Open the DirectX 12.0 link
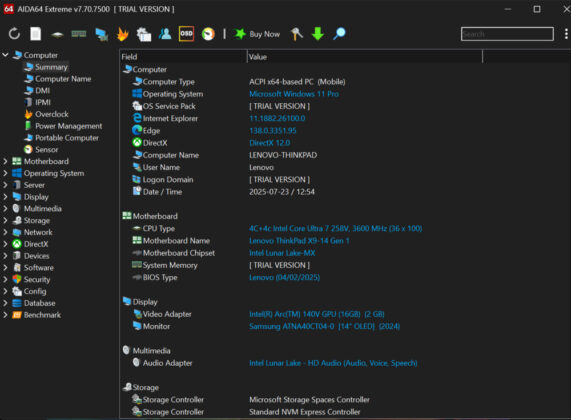The width and height of the screenshot is (571, 420). (x=269, y=143)
